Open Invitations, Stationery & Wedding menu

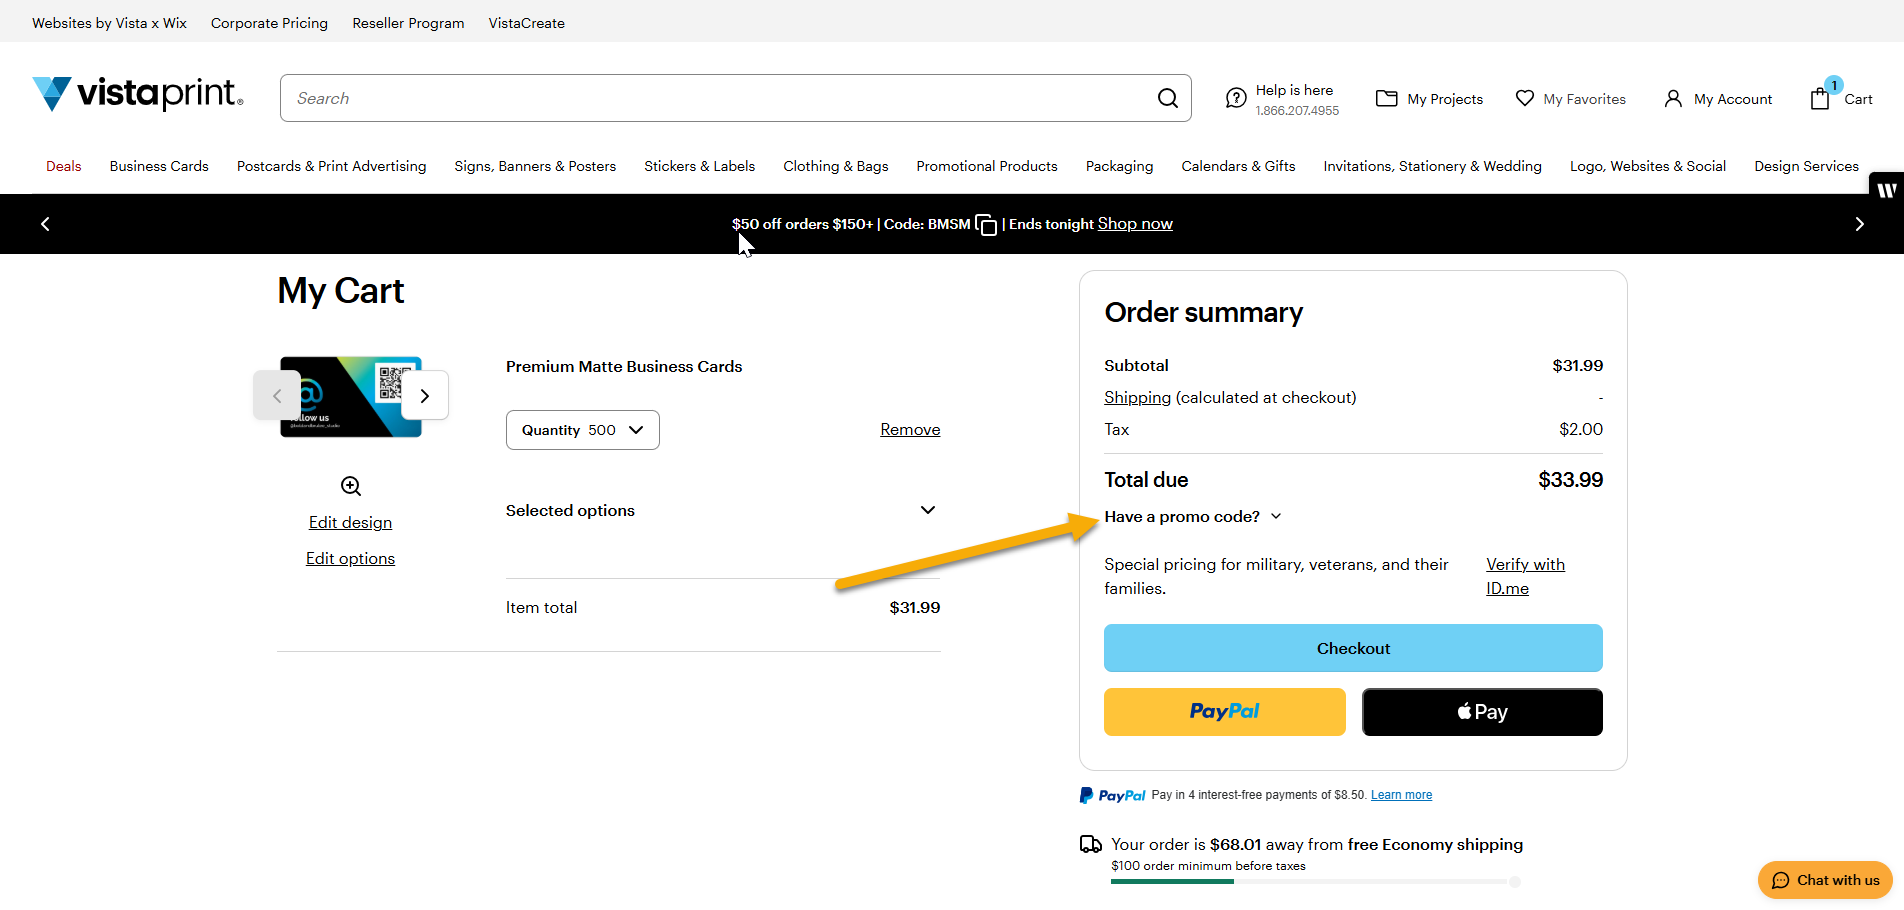tap(1433, 166)
